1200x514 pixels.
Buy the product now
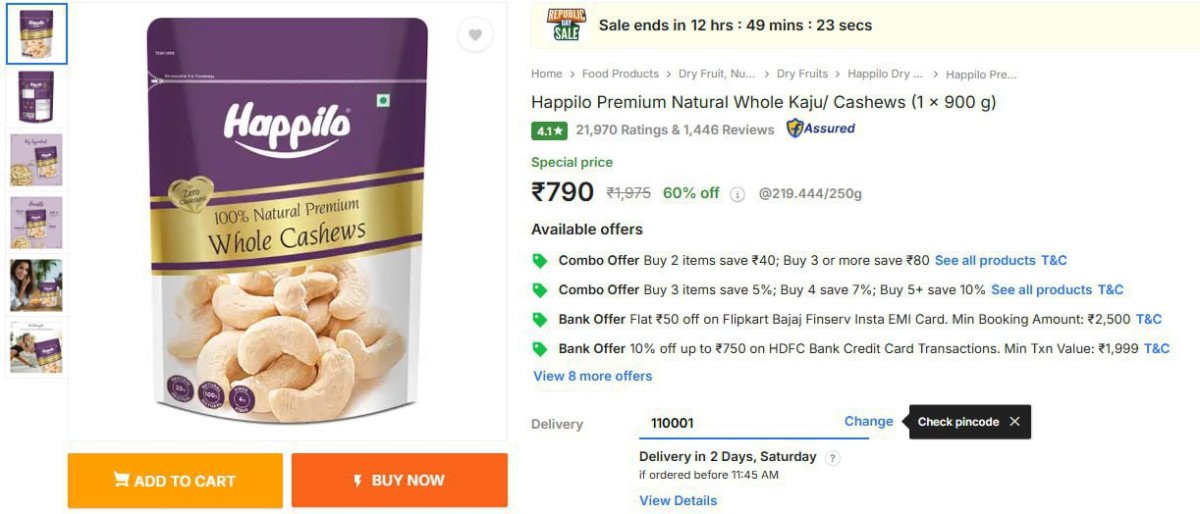pos(400,481)
